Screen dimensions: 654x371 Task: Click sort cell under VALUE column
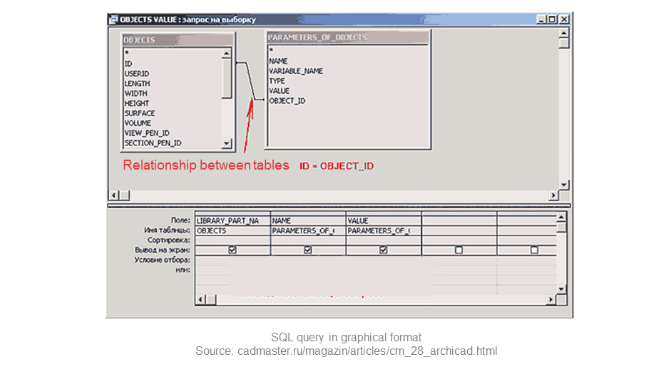[384, 240]
